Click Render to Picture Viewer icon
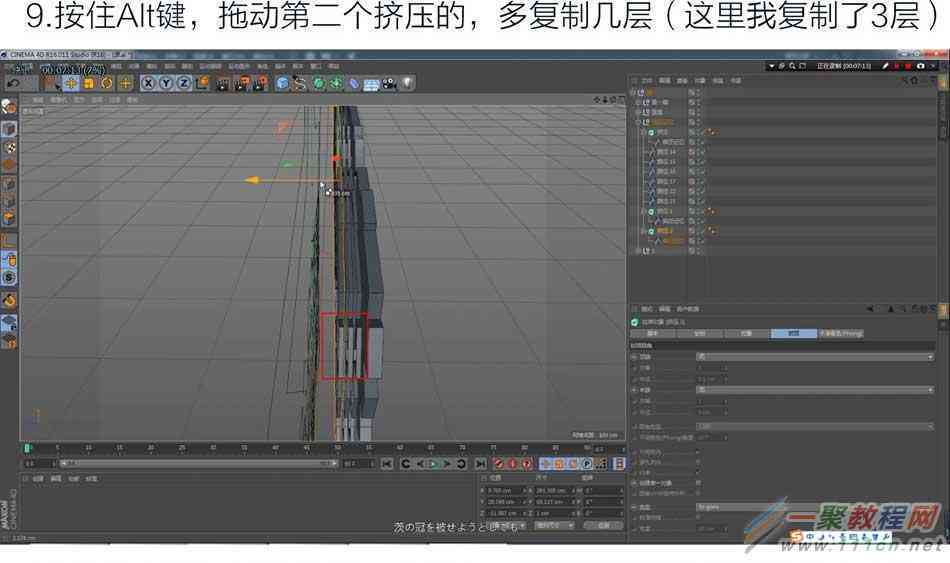The height and width of the screenshot is (563, 950). point(242,84)
